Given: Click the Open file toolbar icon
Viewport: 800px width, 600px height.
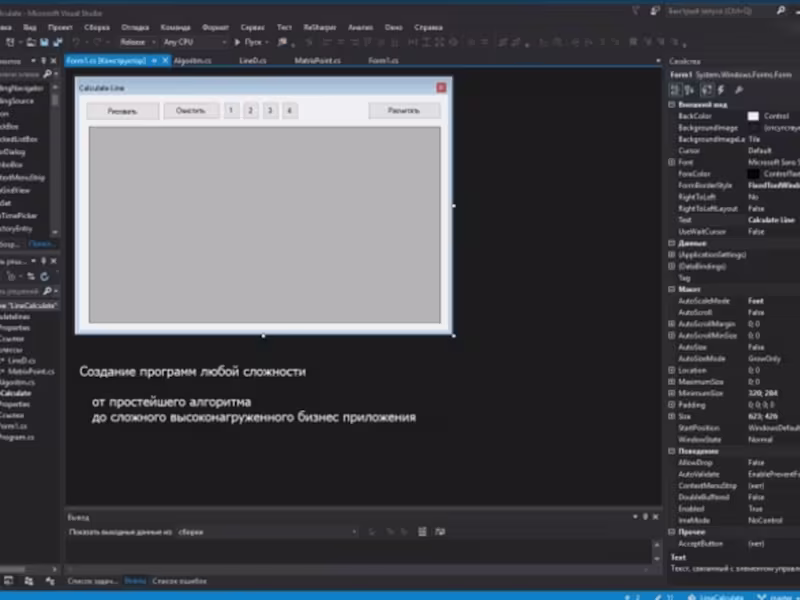Looking at the screenshot, I should pyautogui.click(x=31, y=42).
